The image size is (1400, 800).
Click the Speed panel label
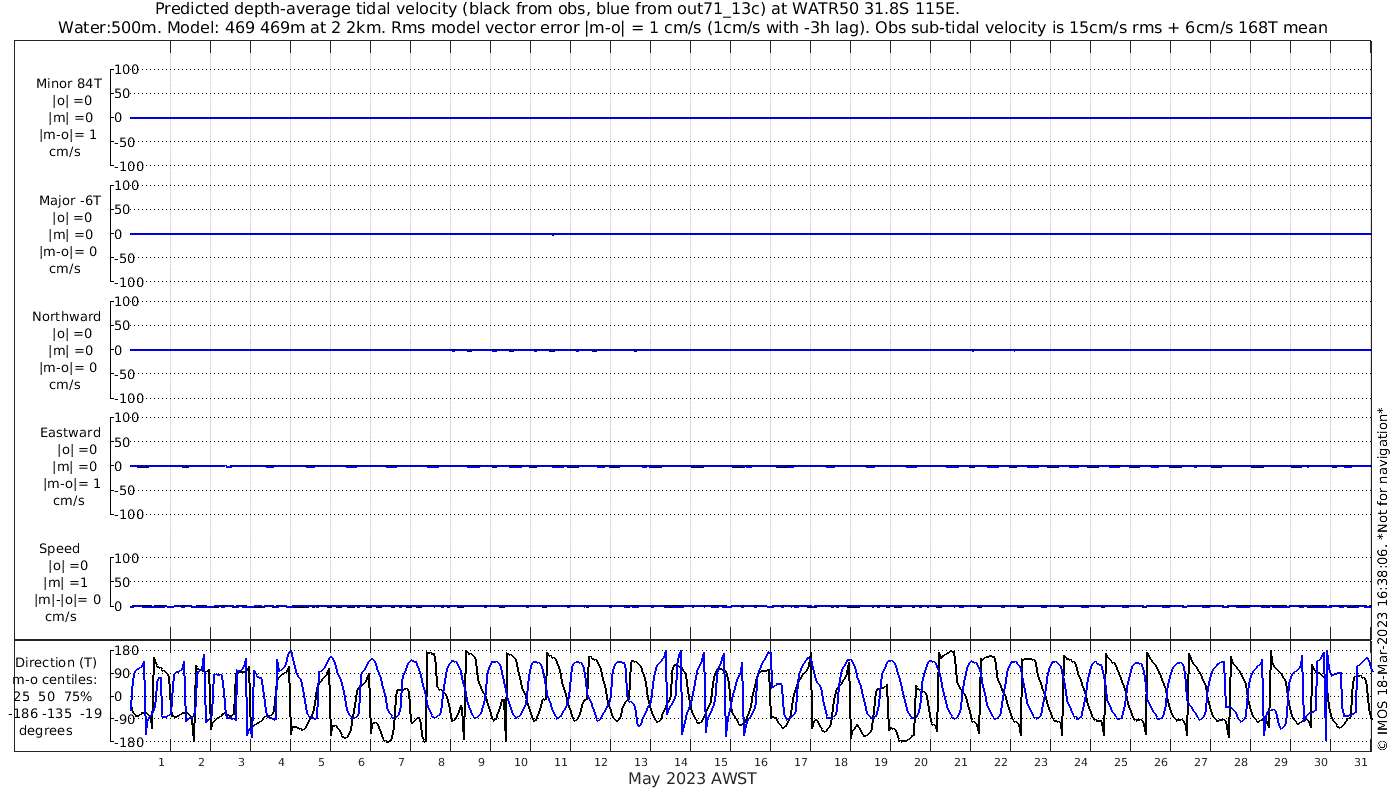[x=60, y=548]
